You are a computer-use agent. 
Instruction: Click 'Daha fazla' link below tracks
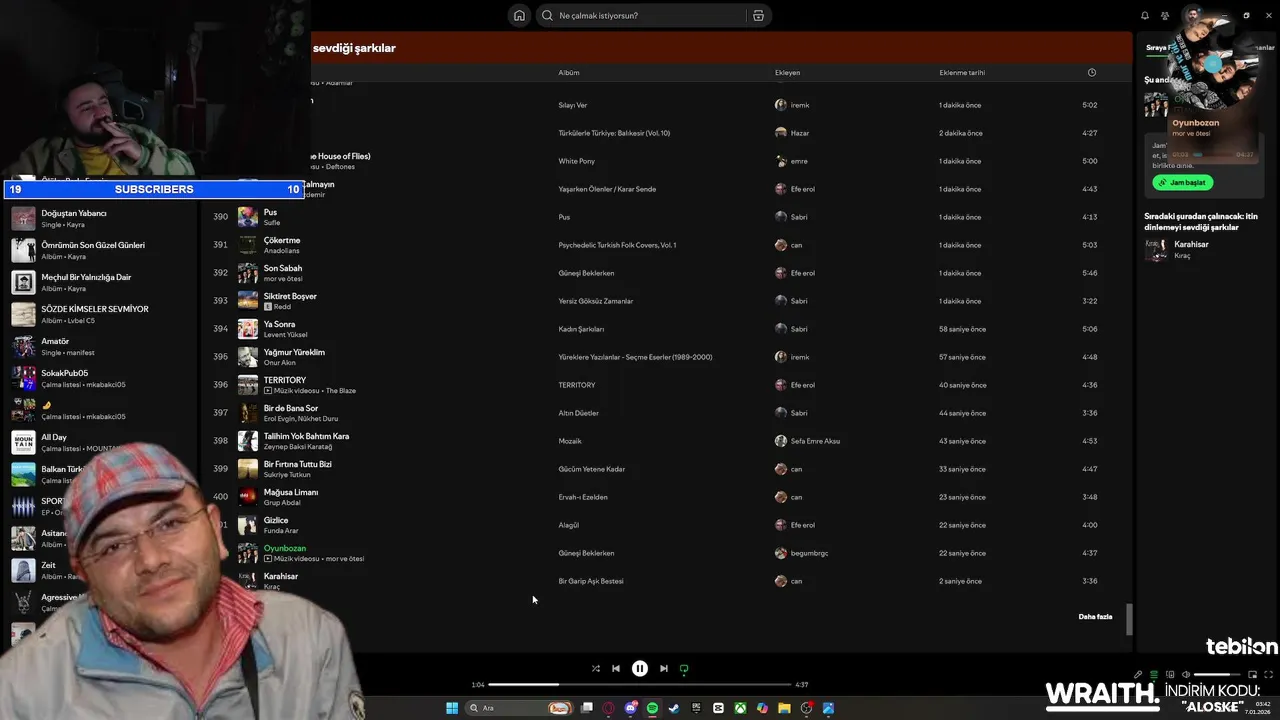[1095, 617]
